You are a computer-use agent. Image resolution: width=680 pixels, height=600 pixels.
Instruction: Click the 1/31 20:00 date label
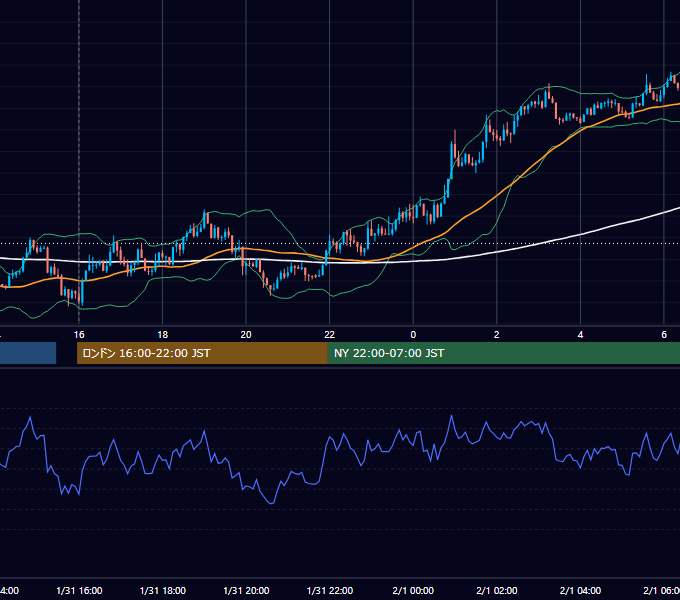click(246, 590)
